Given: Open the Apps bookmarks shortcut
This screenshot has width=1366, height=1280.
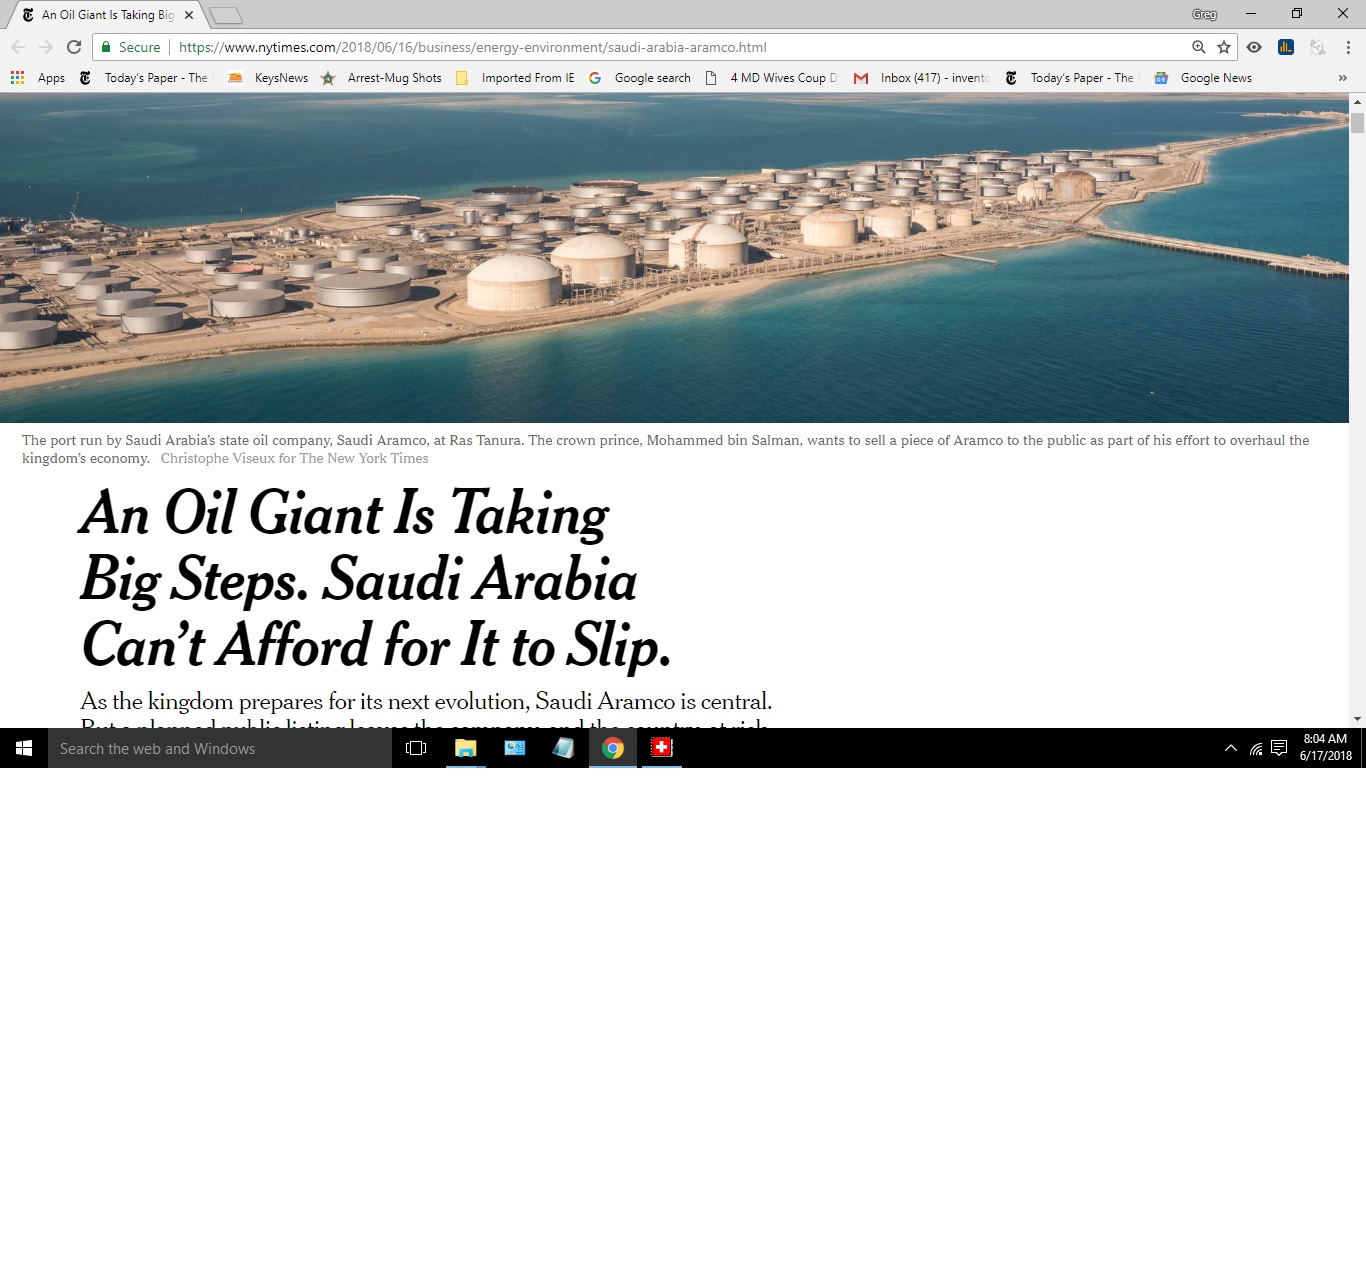Looking at the screenshot, I should (38, 78).
